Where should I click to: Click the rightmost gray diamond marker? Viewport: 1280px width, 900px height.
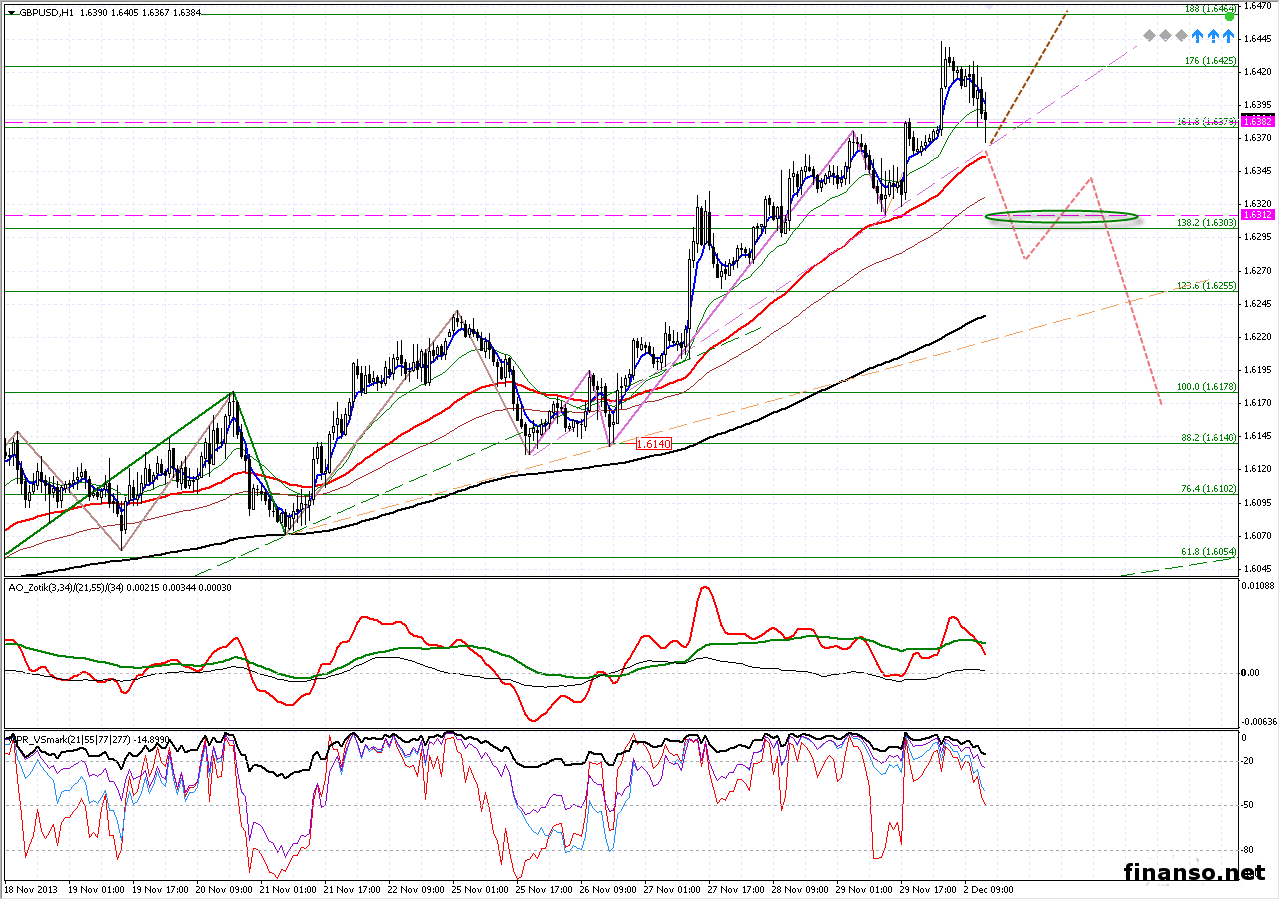click(1182, 36)
